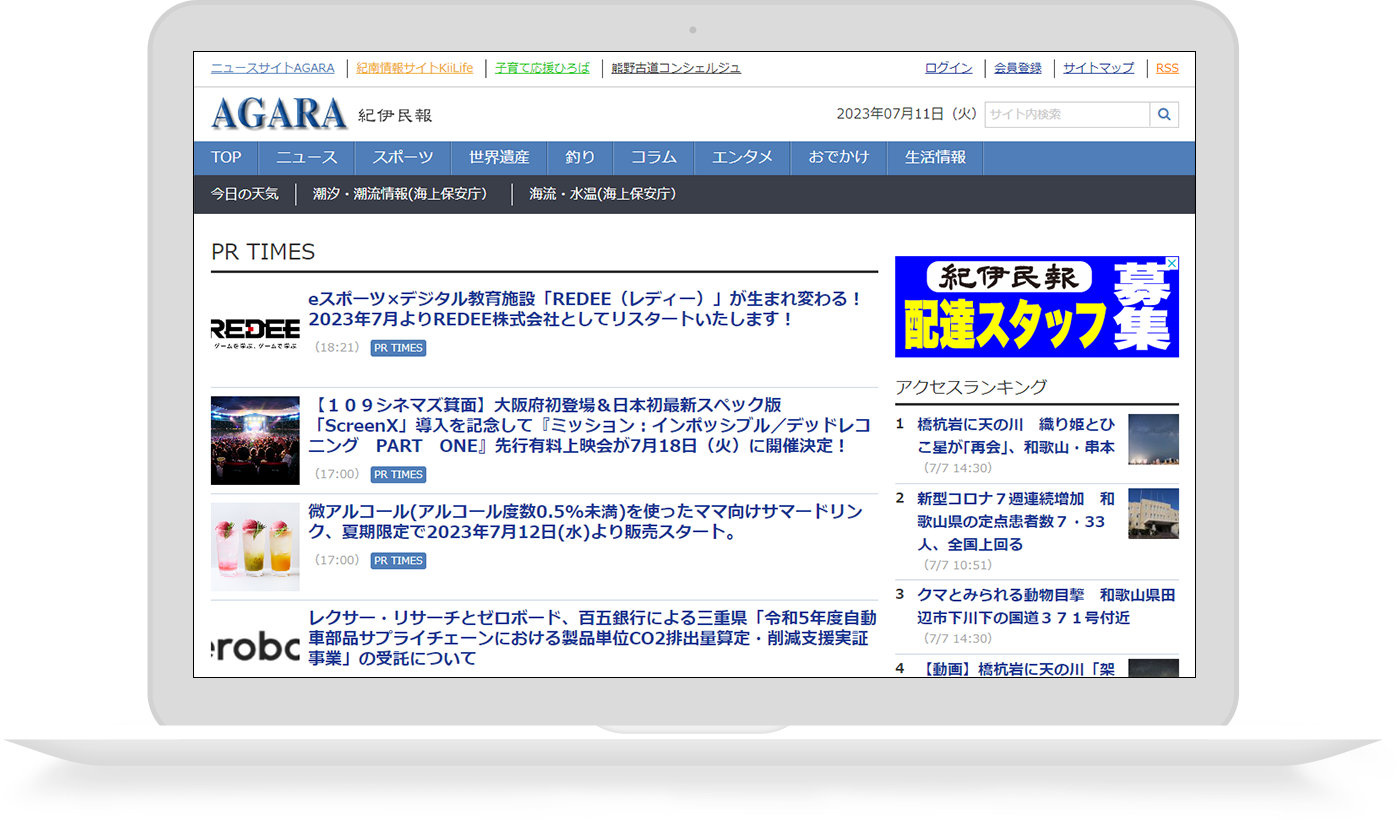This screenshot has width=1398, height=820.
Task: Open ranking article 新型コロナ7週連続増加
Action: pyautogui.click(x=1016, y=521)
